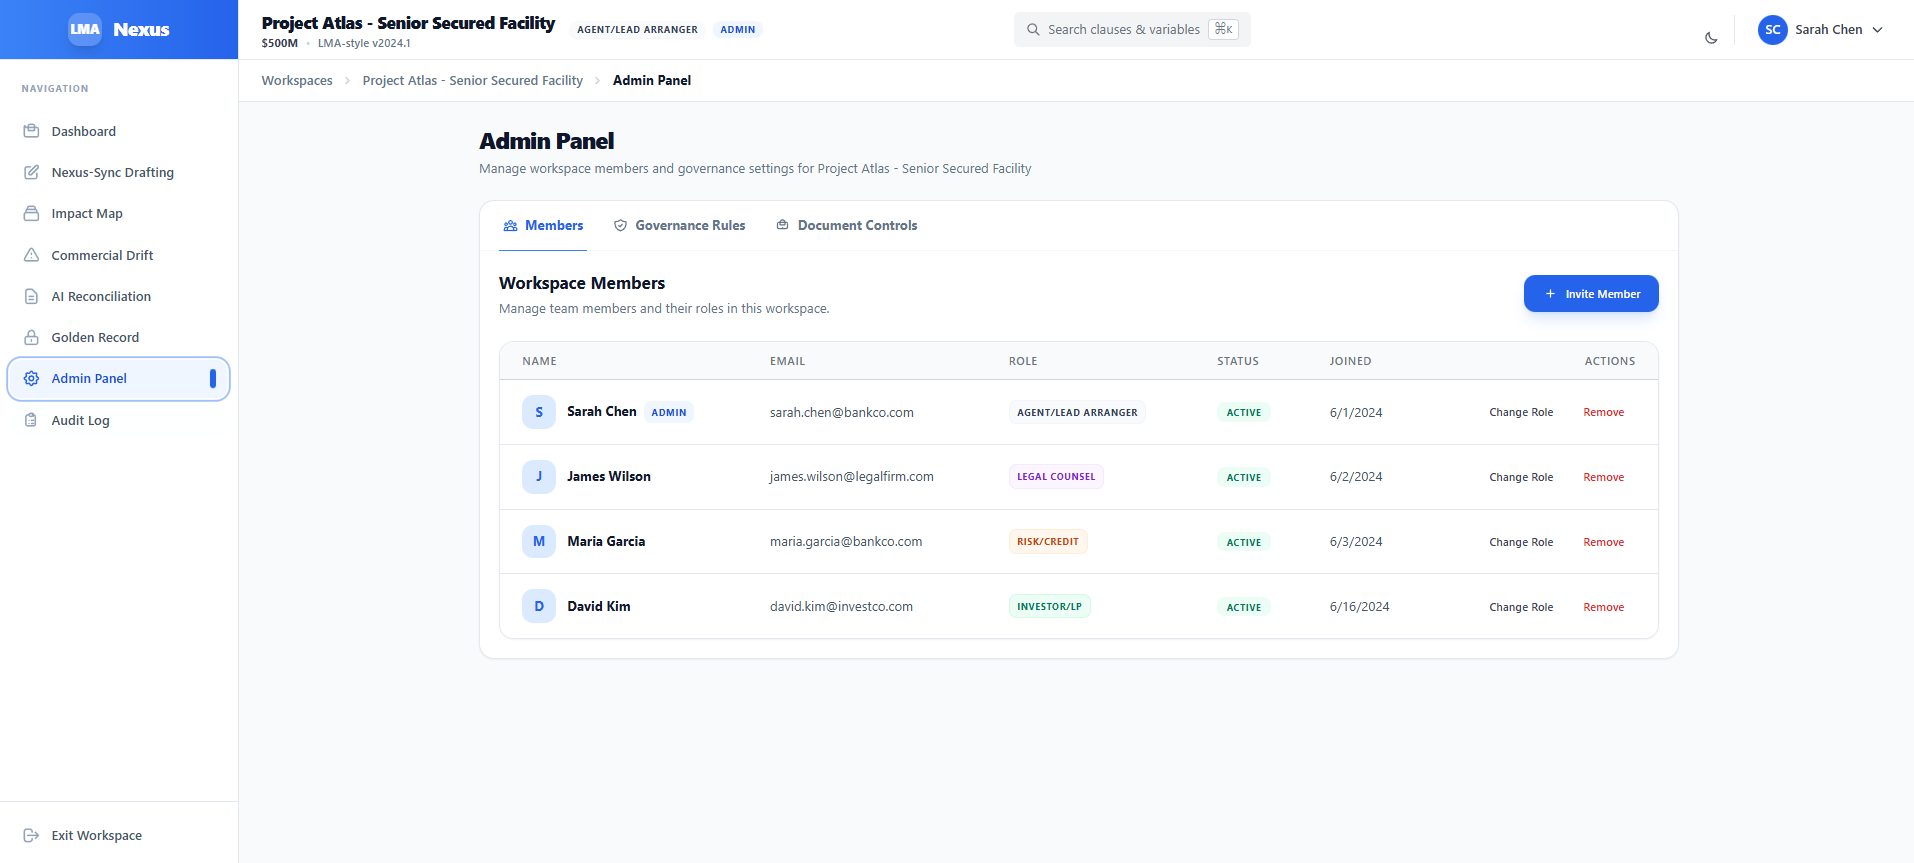
Task: Click the SC avatar in the header
Action: coord(1772,30)
